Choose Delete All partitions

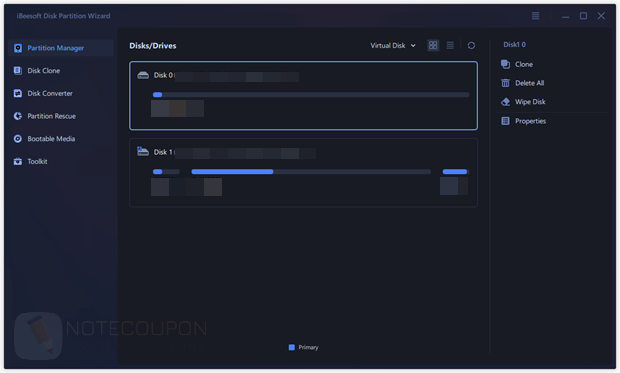pyautogui.click(x=529, y=83)
